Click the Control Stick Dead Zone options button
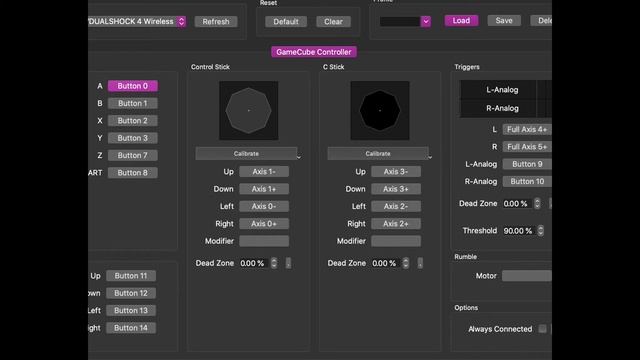640x360 pixels. [289, 263]
